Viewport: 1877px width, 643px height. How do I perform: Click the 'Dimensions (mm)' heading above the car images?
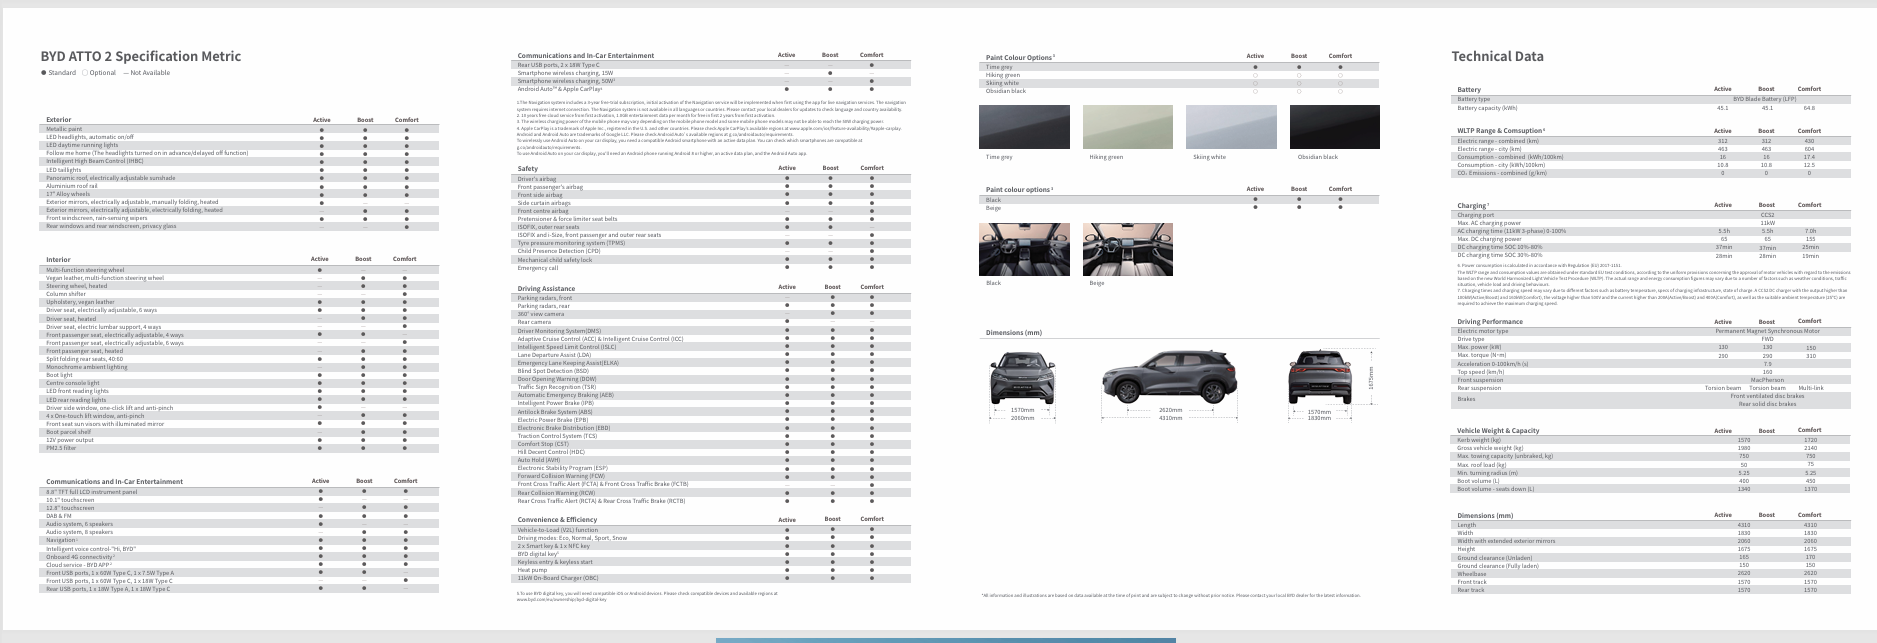[x=1013, y=332]
